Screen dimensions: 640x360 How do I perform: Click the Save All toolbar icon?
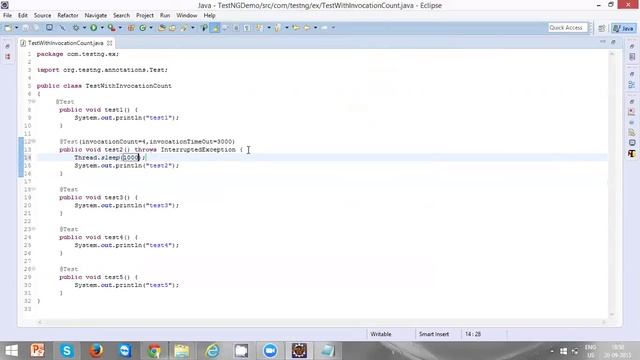36,28
